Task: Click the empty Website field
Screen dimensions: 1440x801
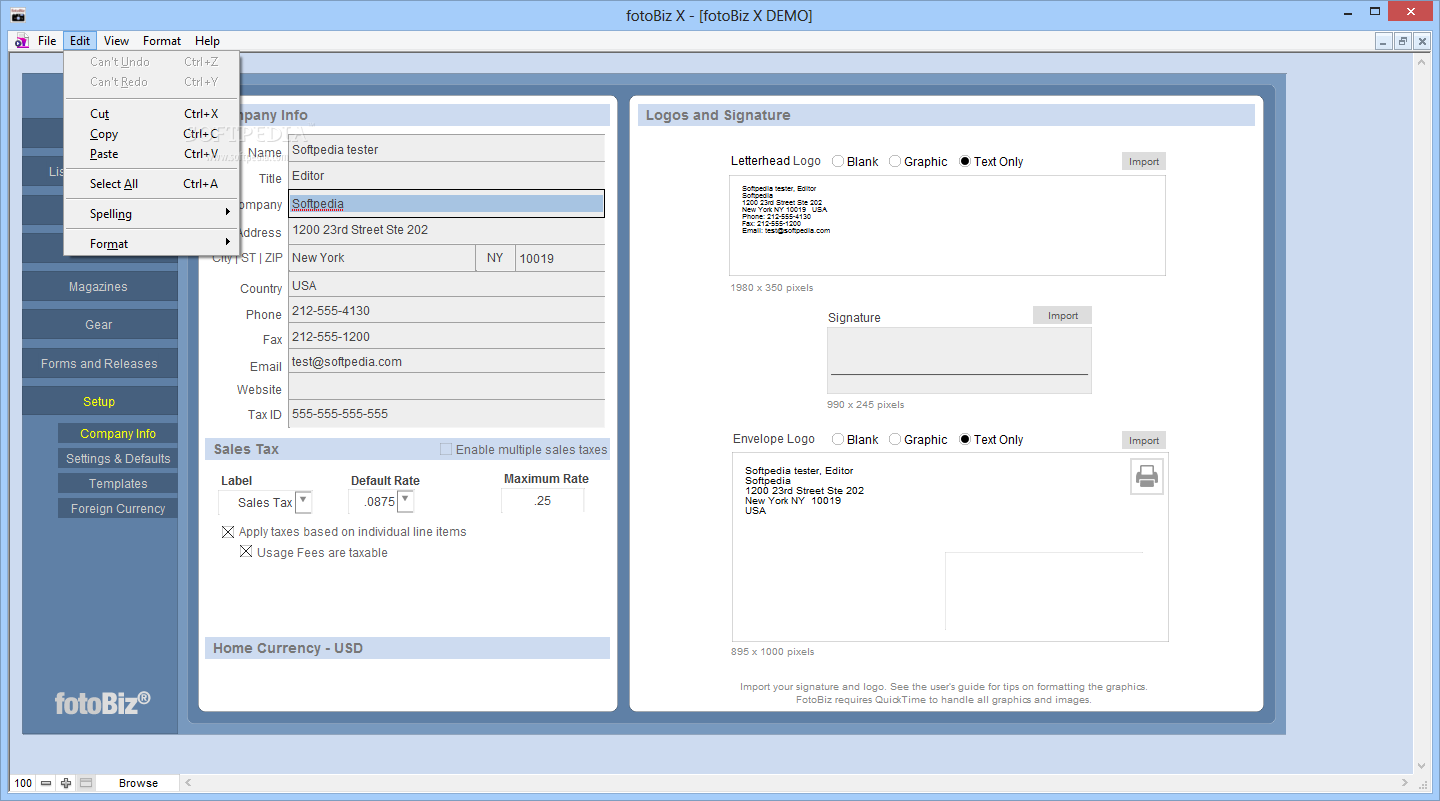Action: click(x=447, y=387)
